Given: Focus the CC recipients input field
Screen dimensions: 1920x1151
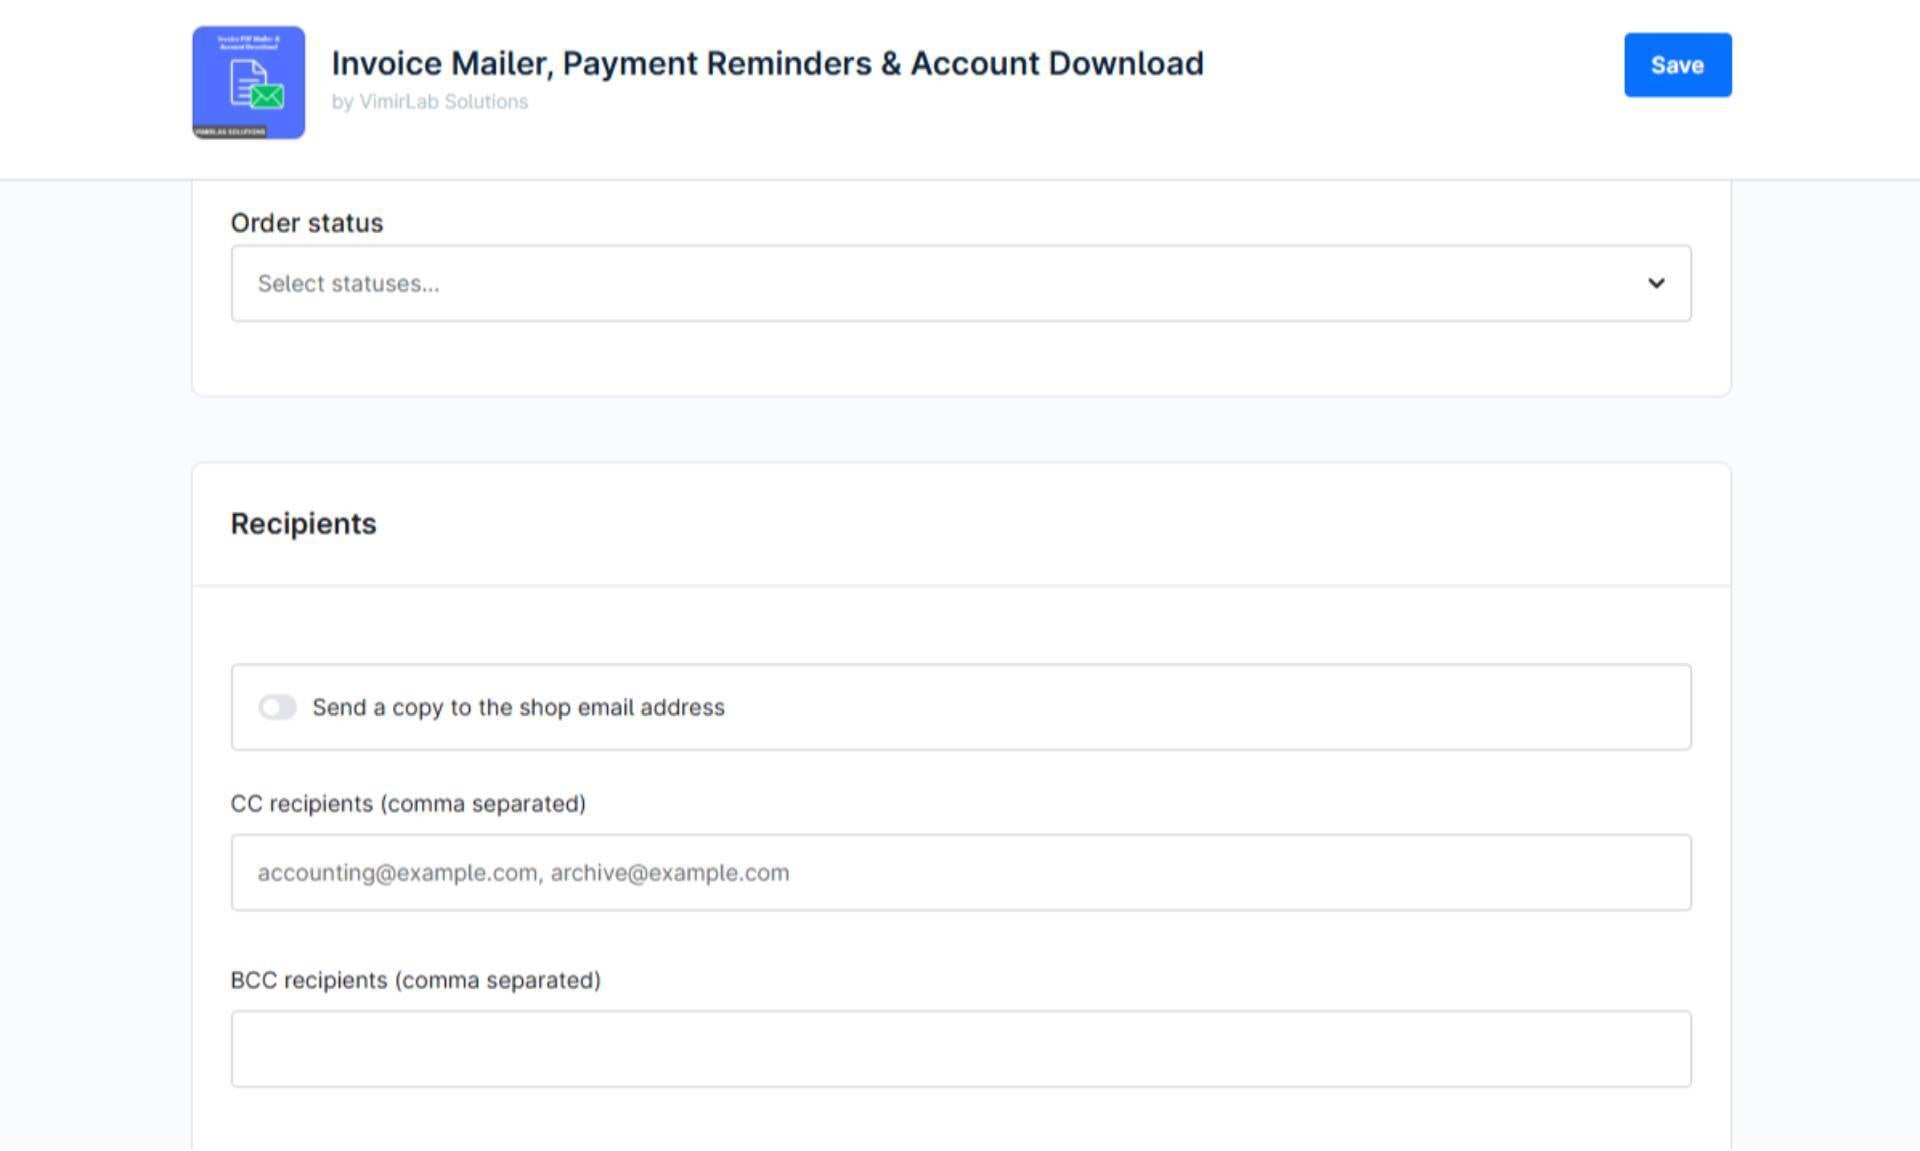Looking at the screenshot, I should pos(961,872).
